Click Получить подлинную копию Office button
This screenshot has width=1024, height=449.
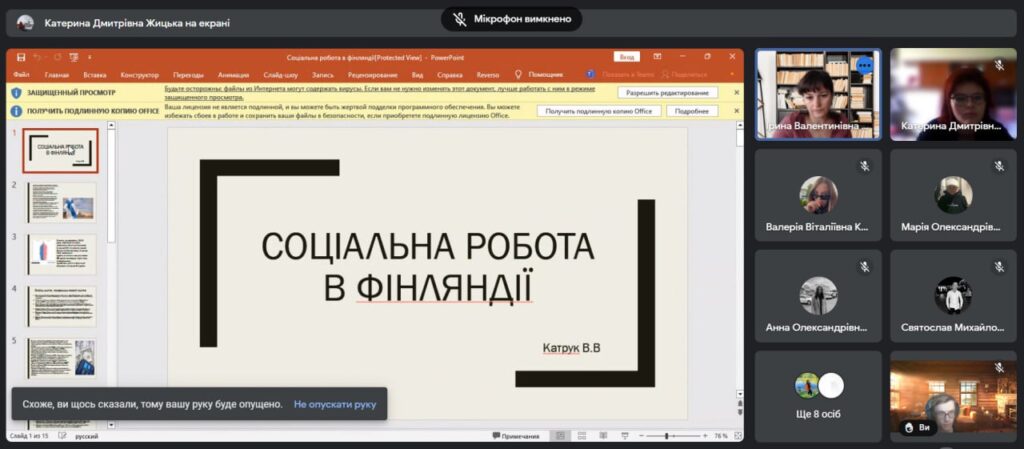pyautogui.click(x=600, y=111)
